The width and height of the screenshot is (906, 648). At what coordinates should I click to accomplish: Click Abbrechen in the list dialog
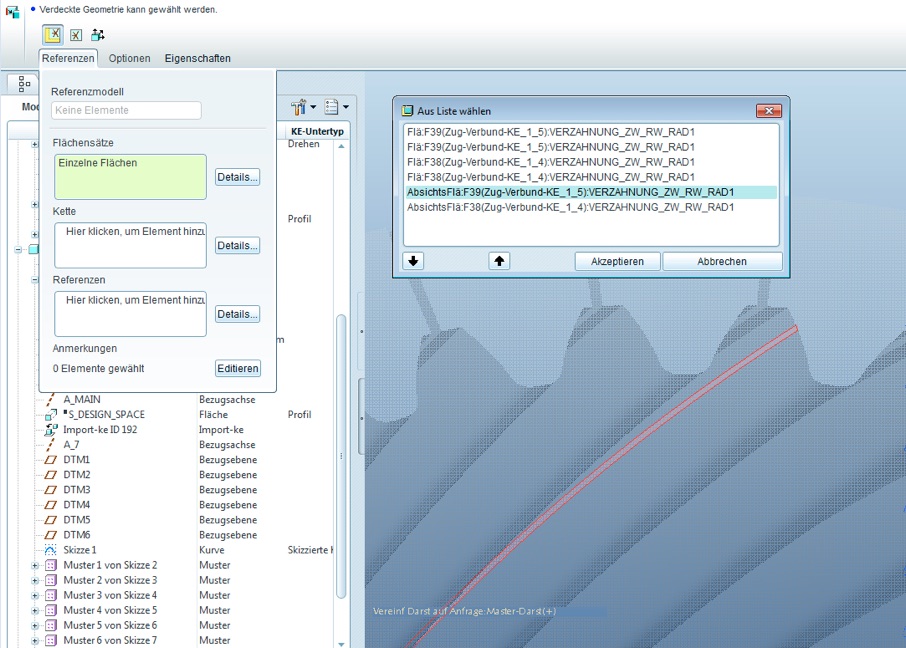pyautogui.click(x=722, y=261)
